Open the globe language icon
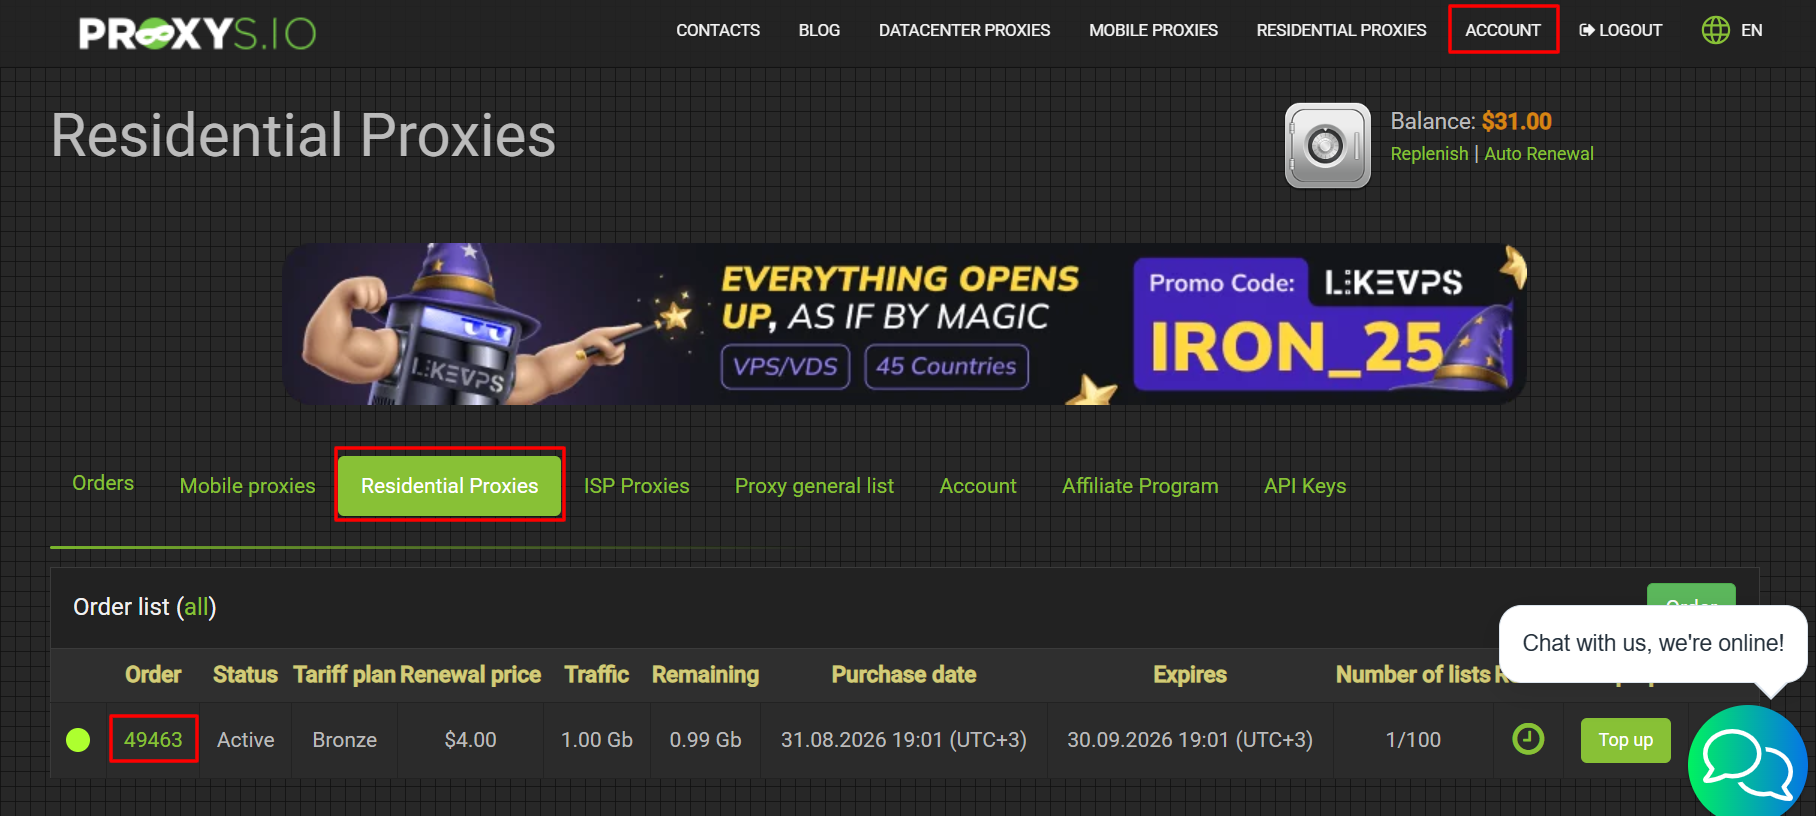 1715,30
